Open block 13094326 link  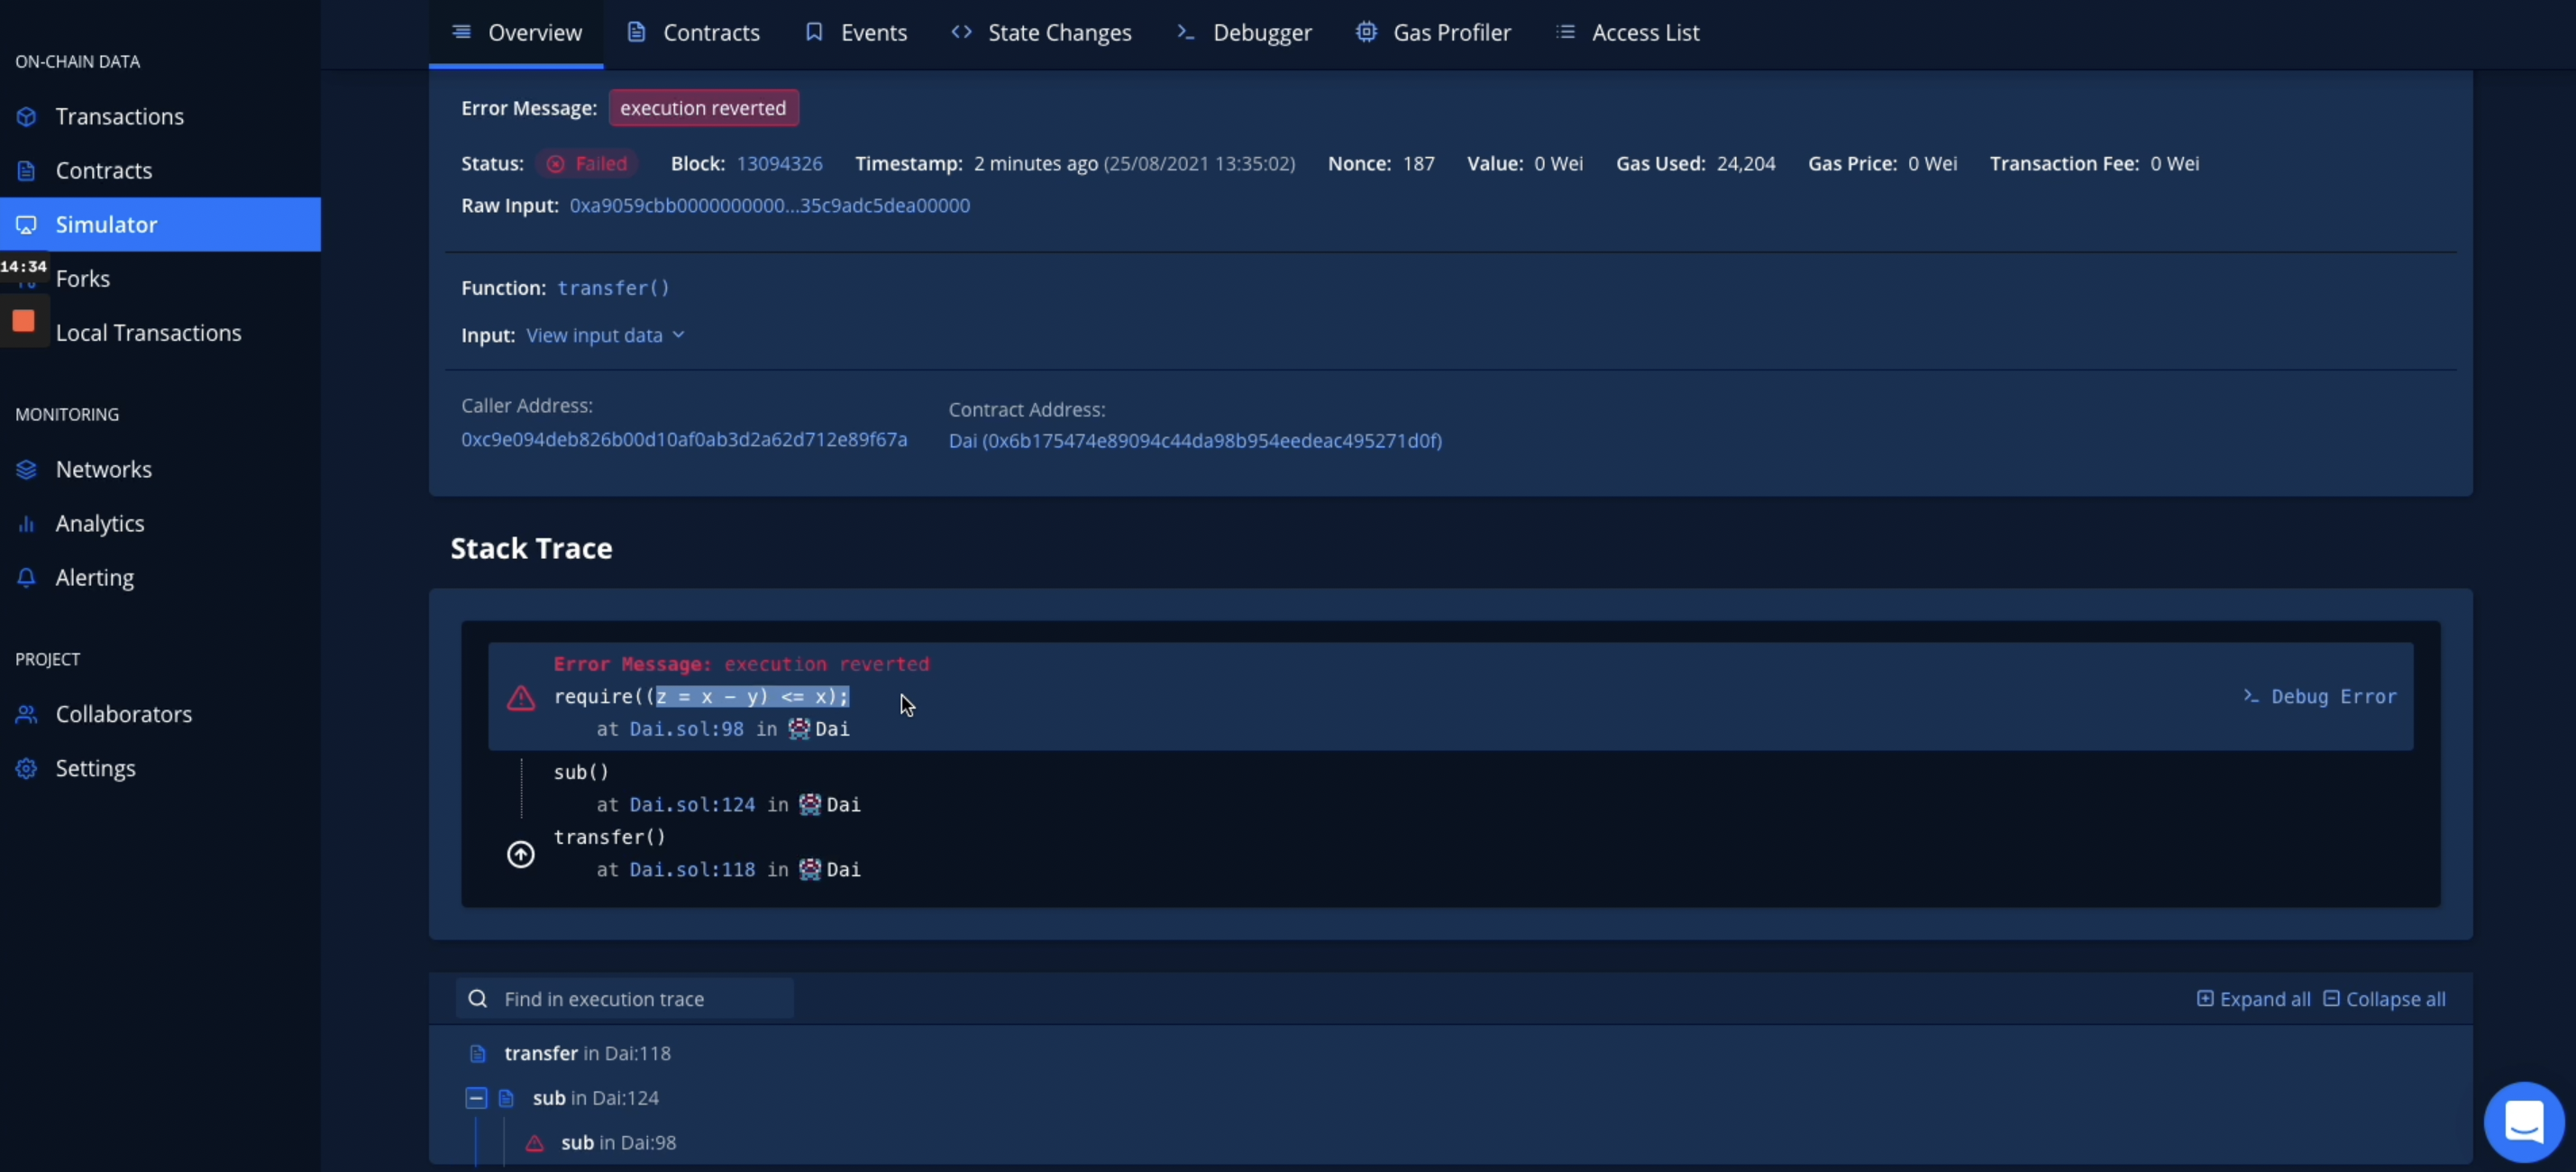[779, 163]
